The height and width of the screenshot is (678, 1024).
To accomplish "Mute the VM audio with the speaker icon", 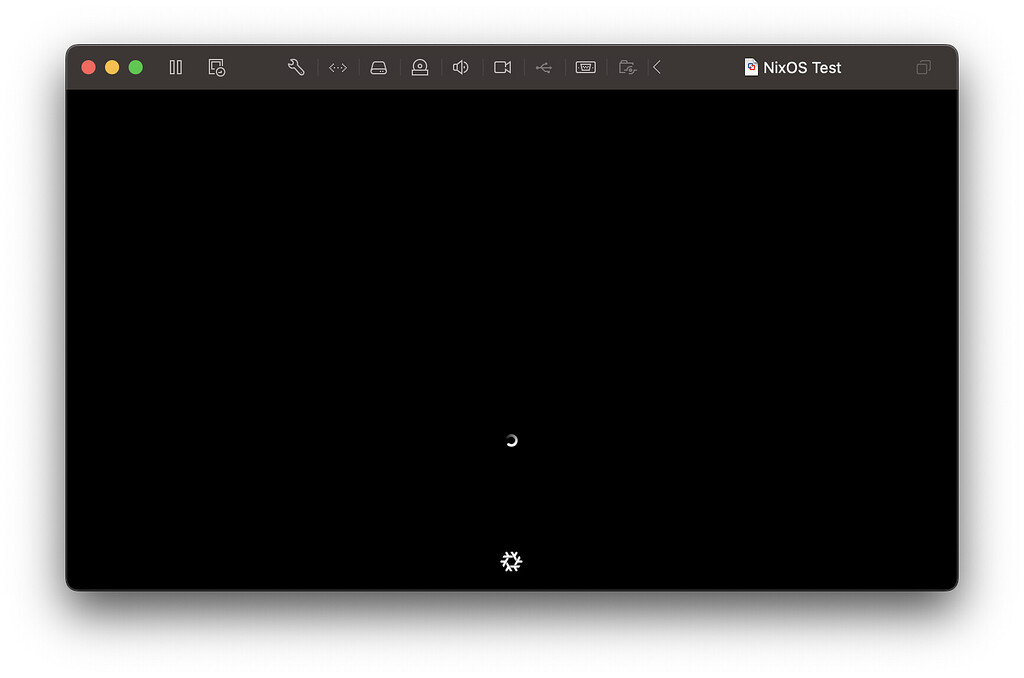I will (x=460, y=67).
